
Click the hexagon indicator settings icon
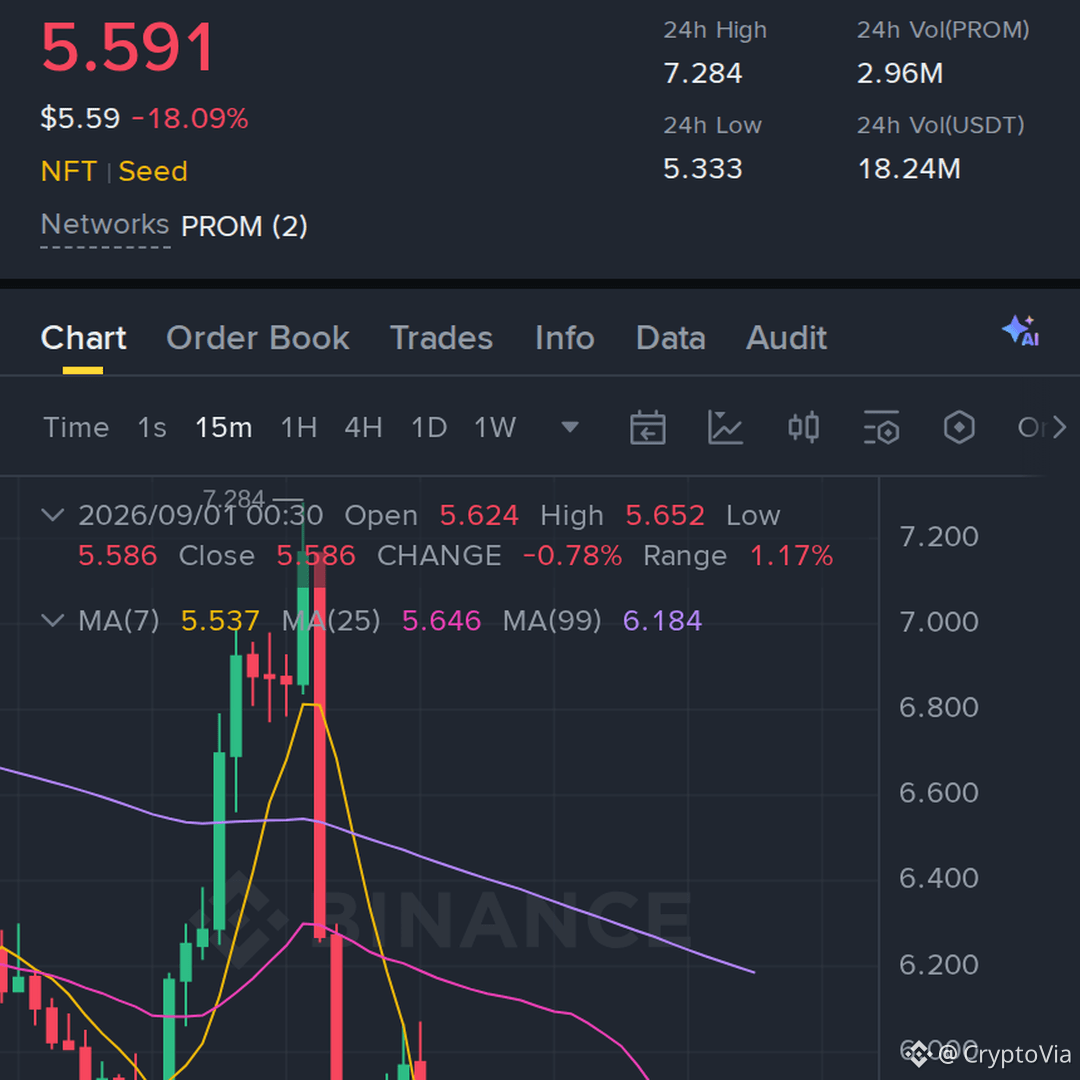tap(959, 428)
